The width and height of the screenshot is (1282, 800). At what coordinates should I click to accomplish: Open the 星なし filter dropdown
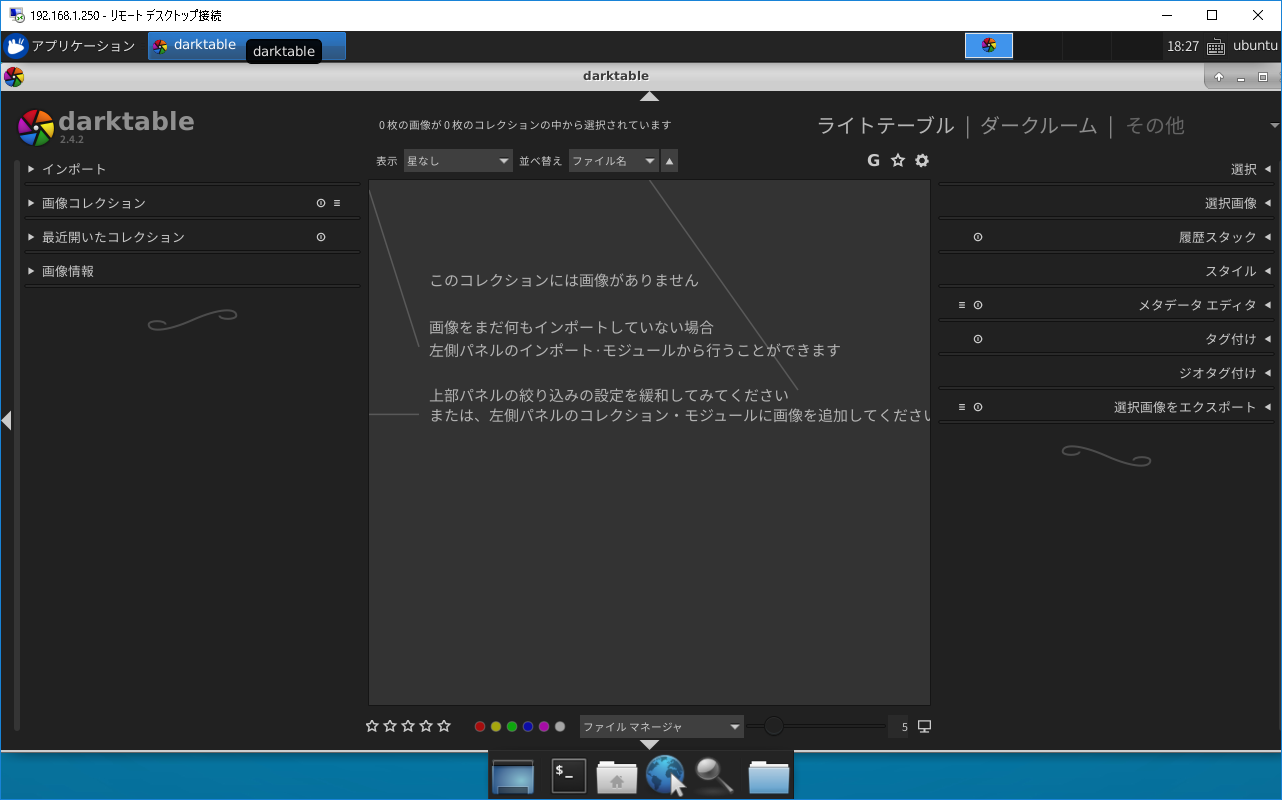[x=457, y=160]
